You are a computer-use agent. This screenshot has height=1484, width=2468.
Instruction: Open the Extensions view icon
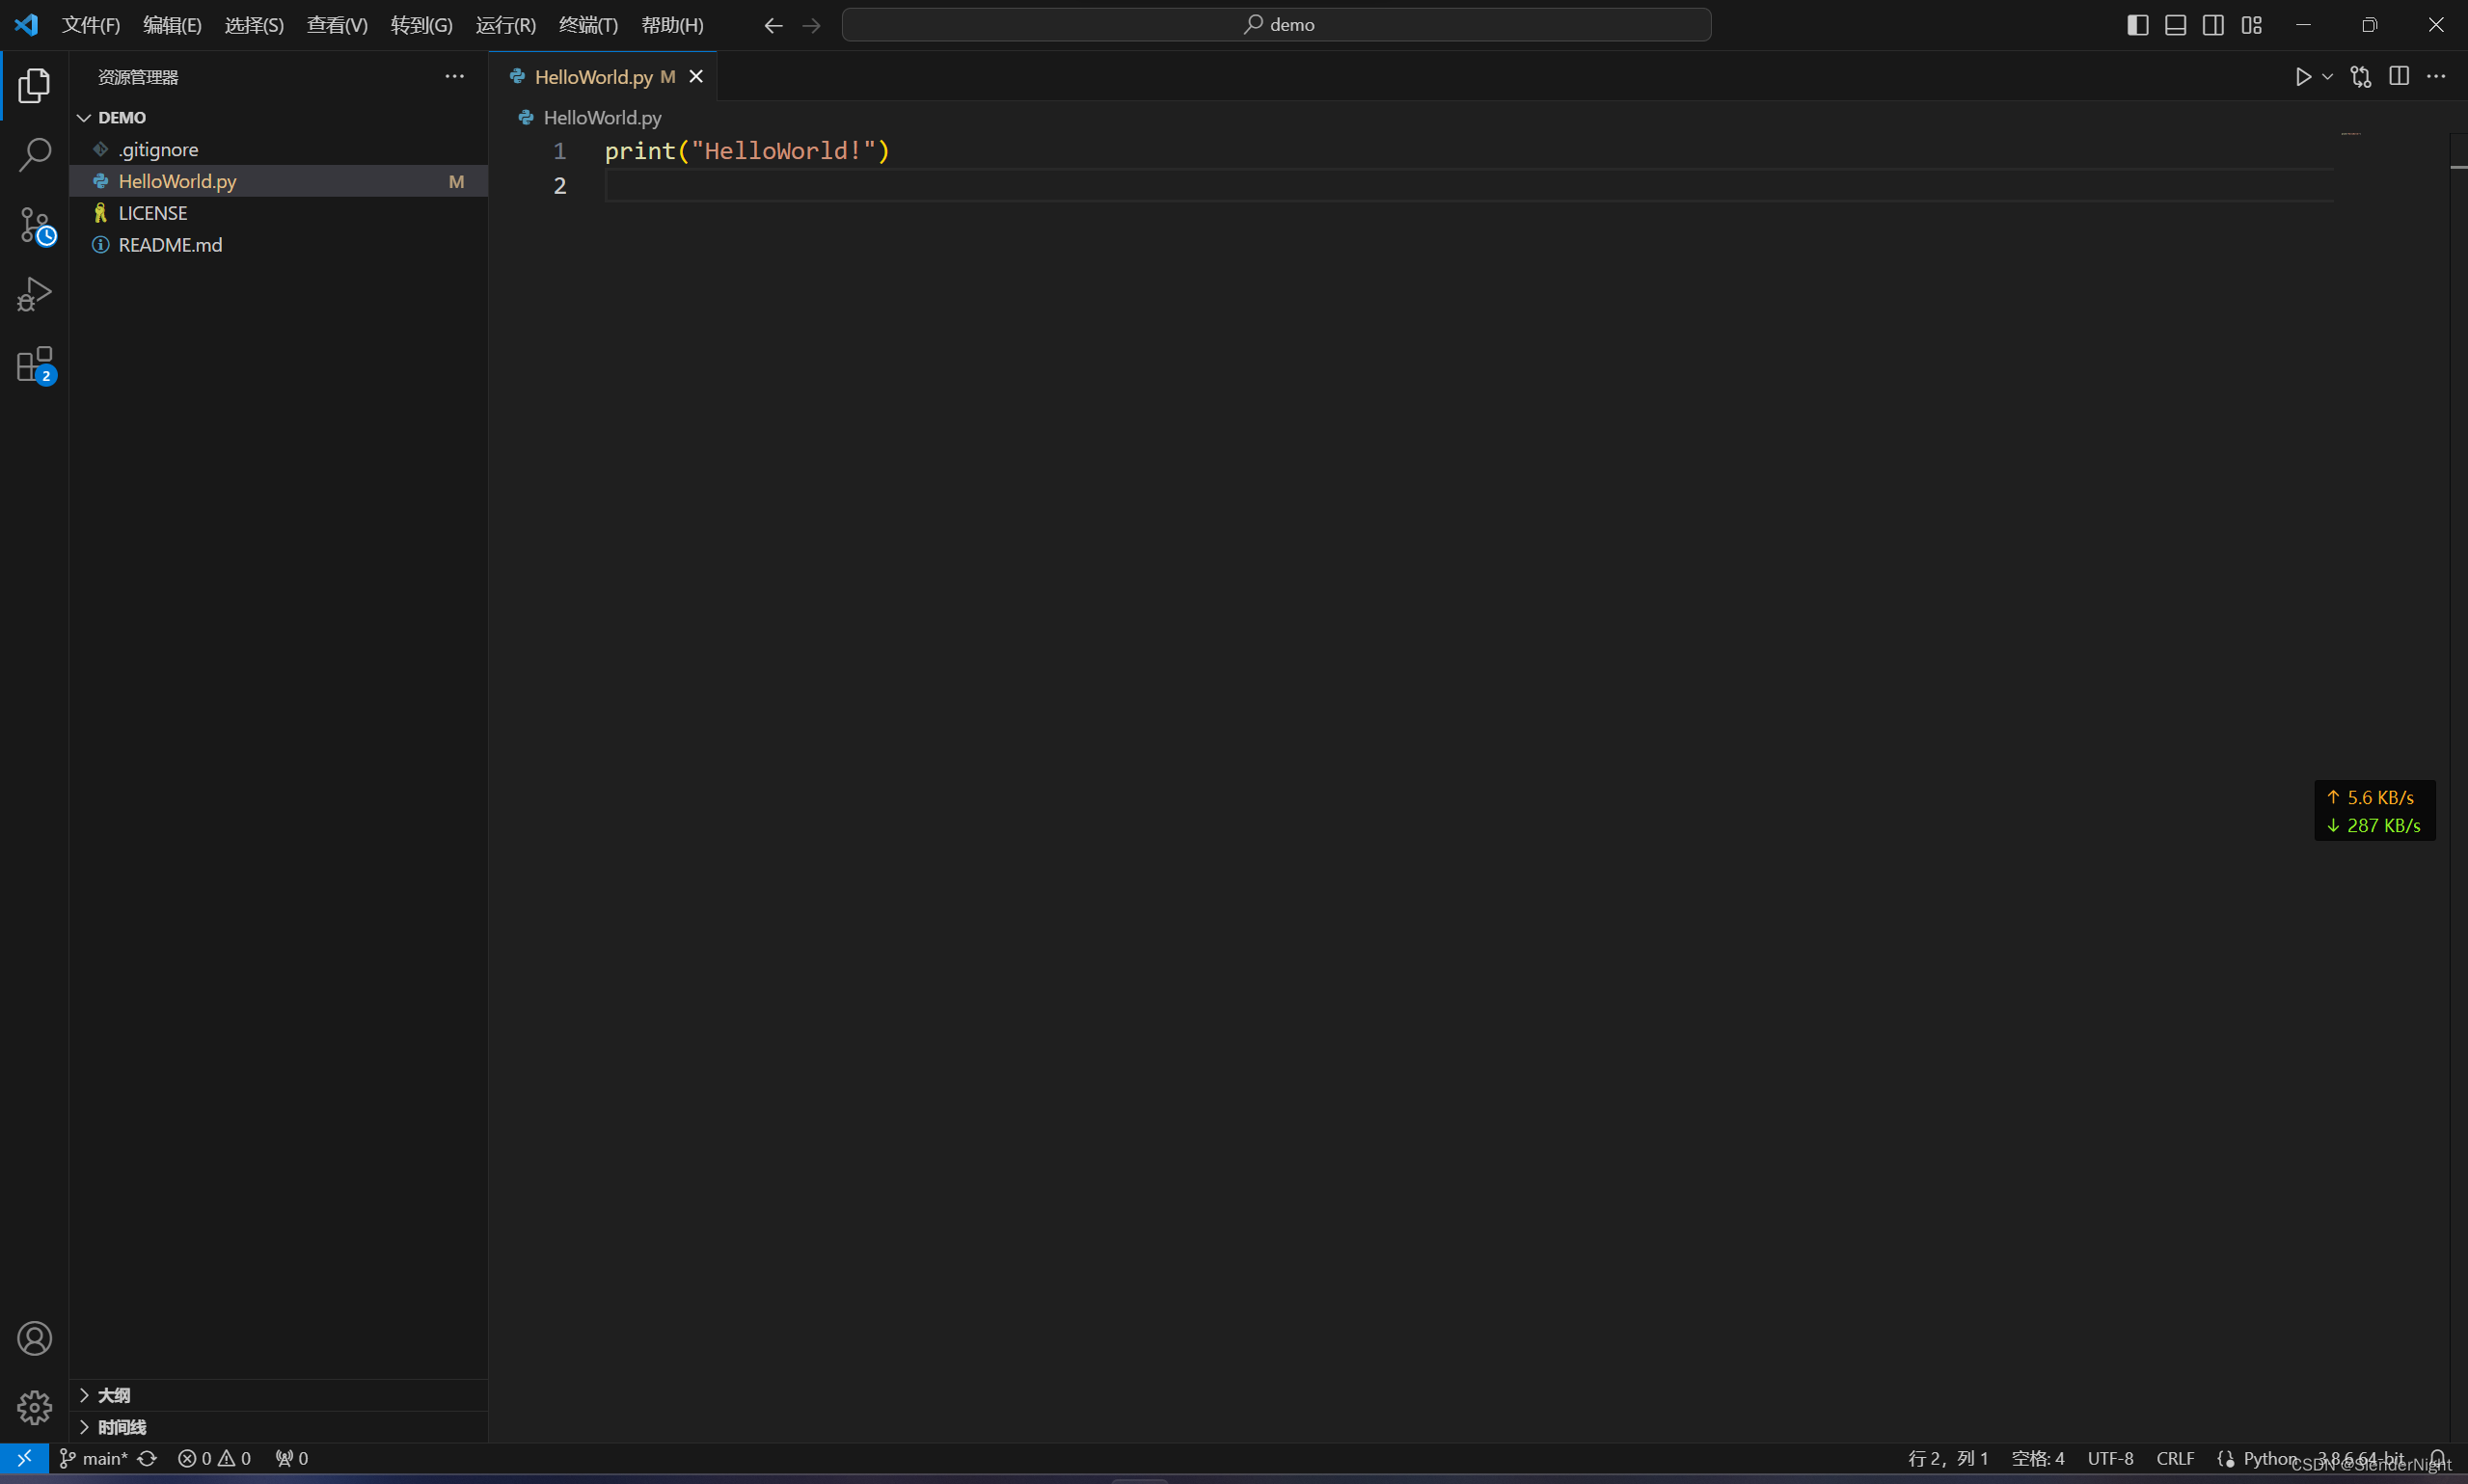point(34,365)
